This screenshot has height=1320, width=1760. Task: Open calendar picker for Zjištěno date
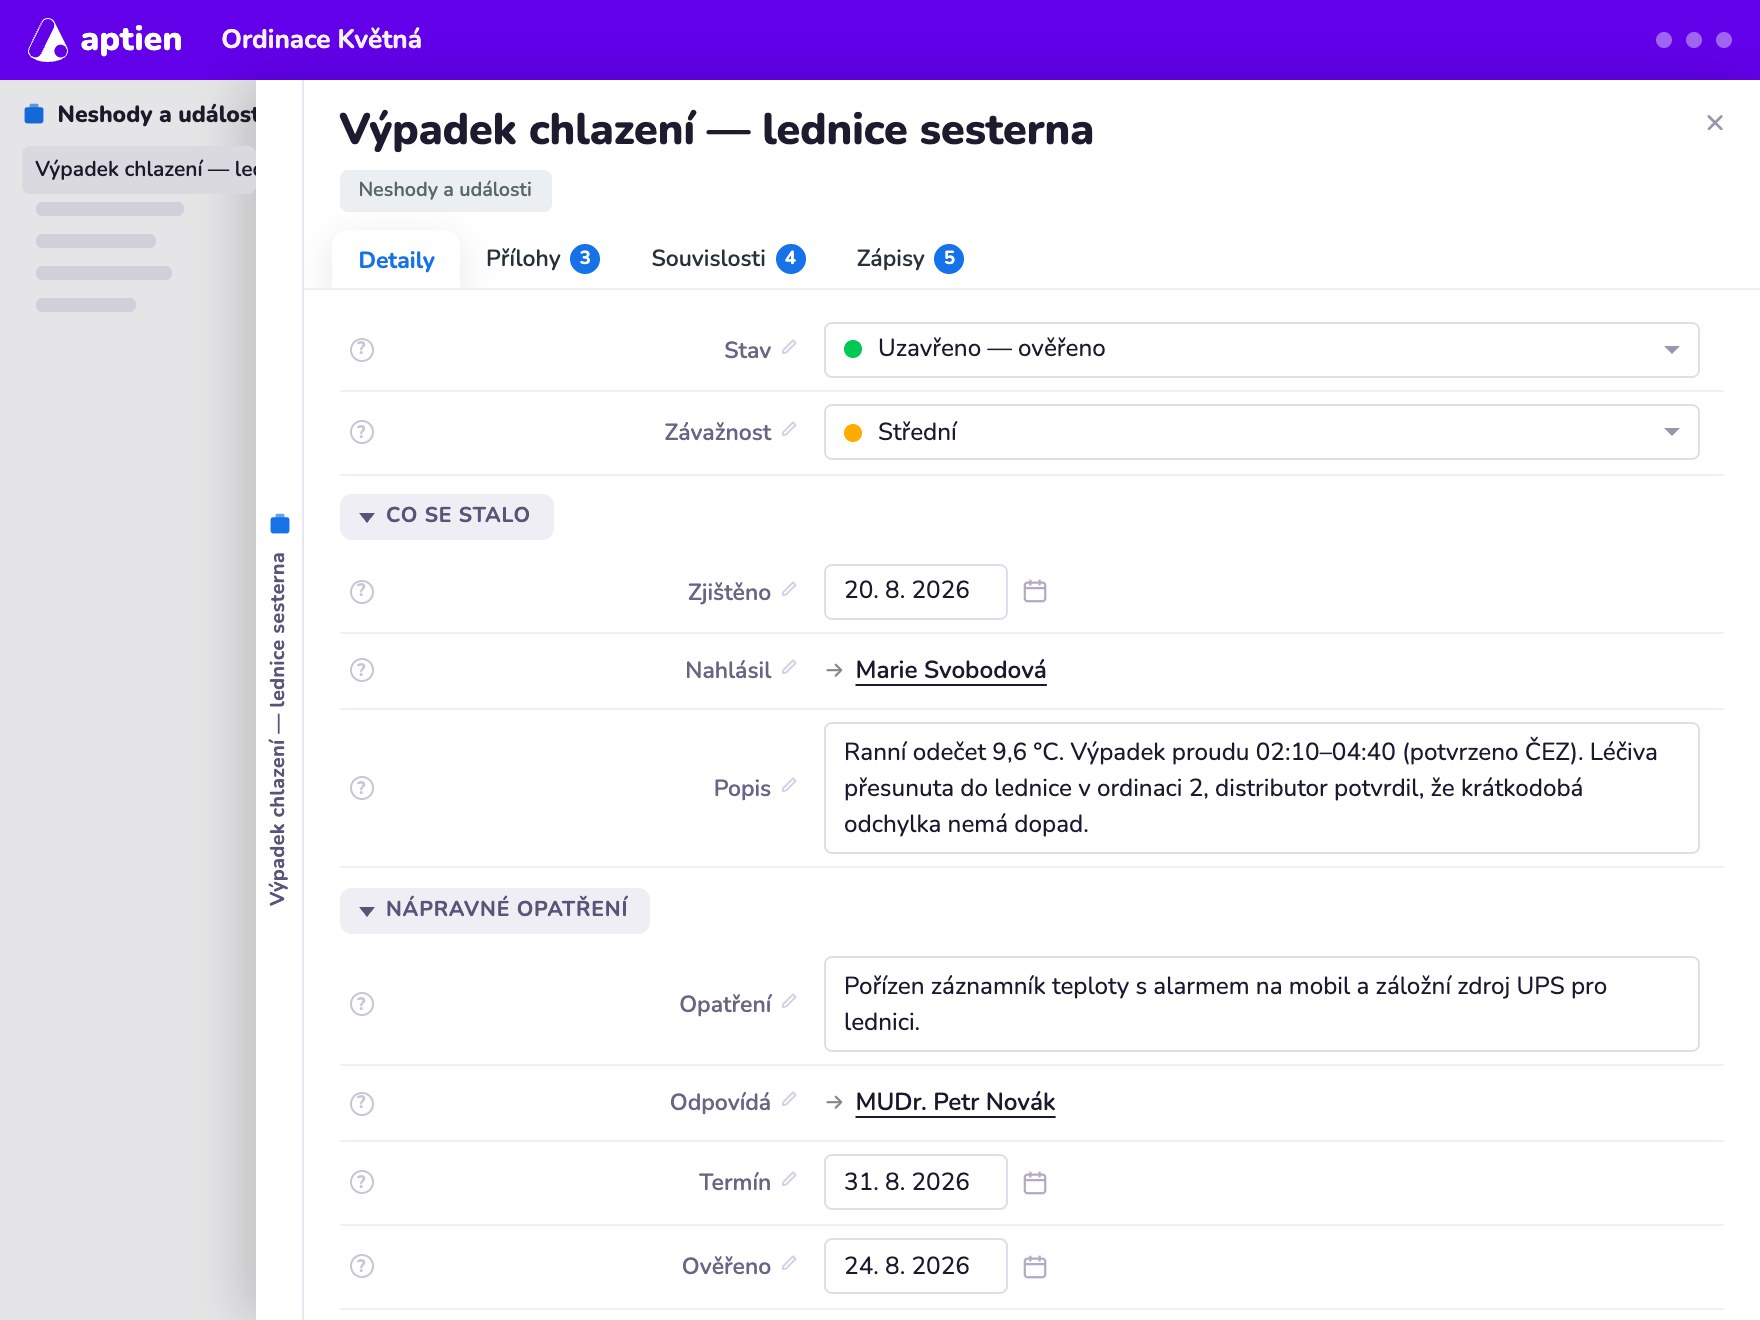(1035, 591)
